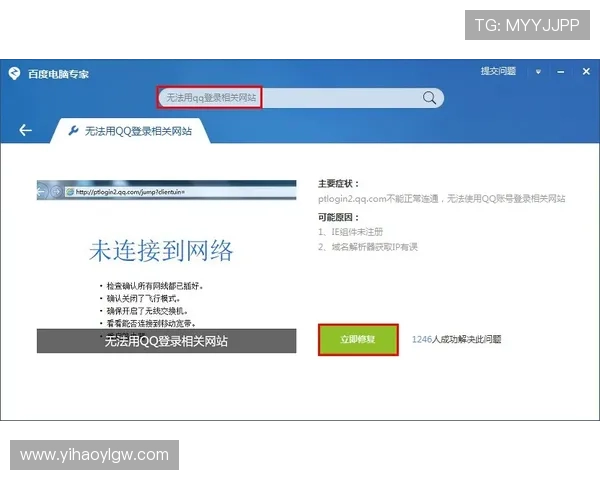The image size is (600, 480).
Task: Click the wrench icon on the tab
Action: (73, 131)
